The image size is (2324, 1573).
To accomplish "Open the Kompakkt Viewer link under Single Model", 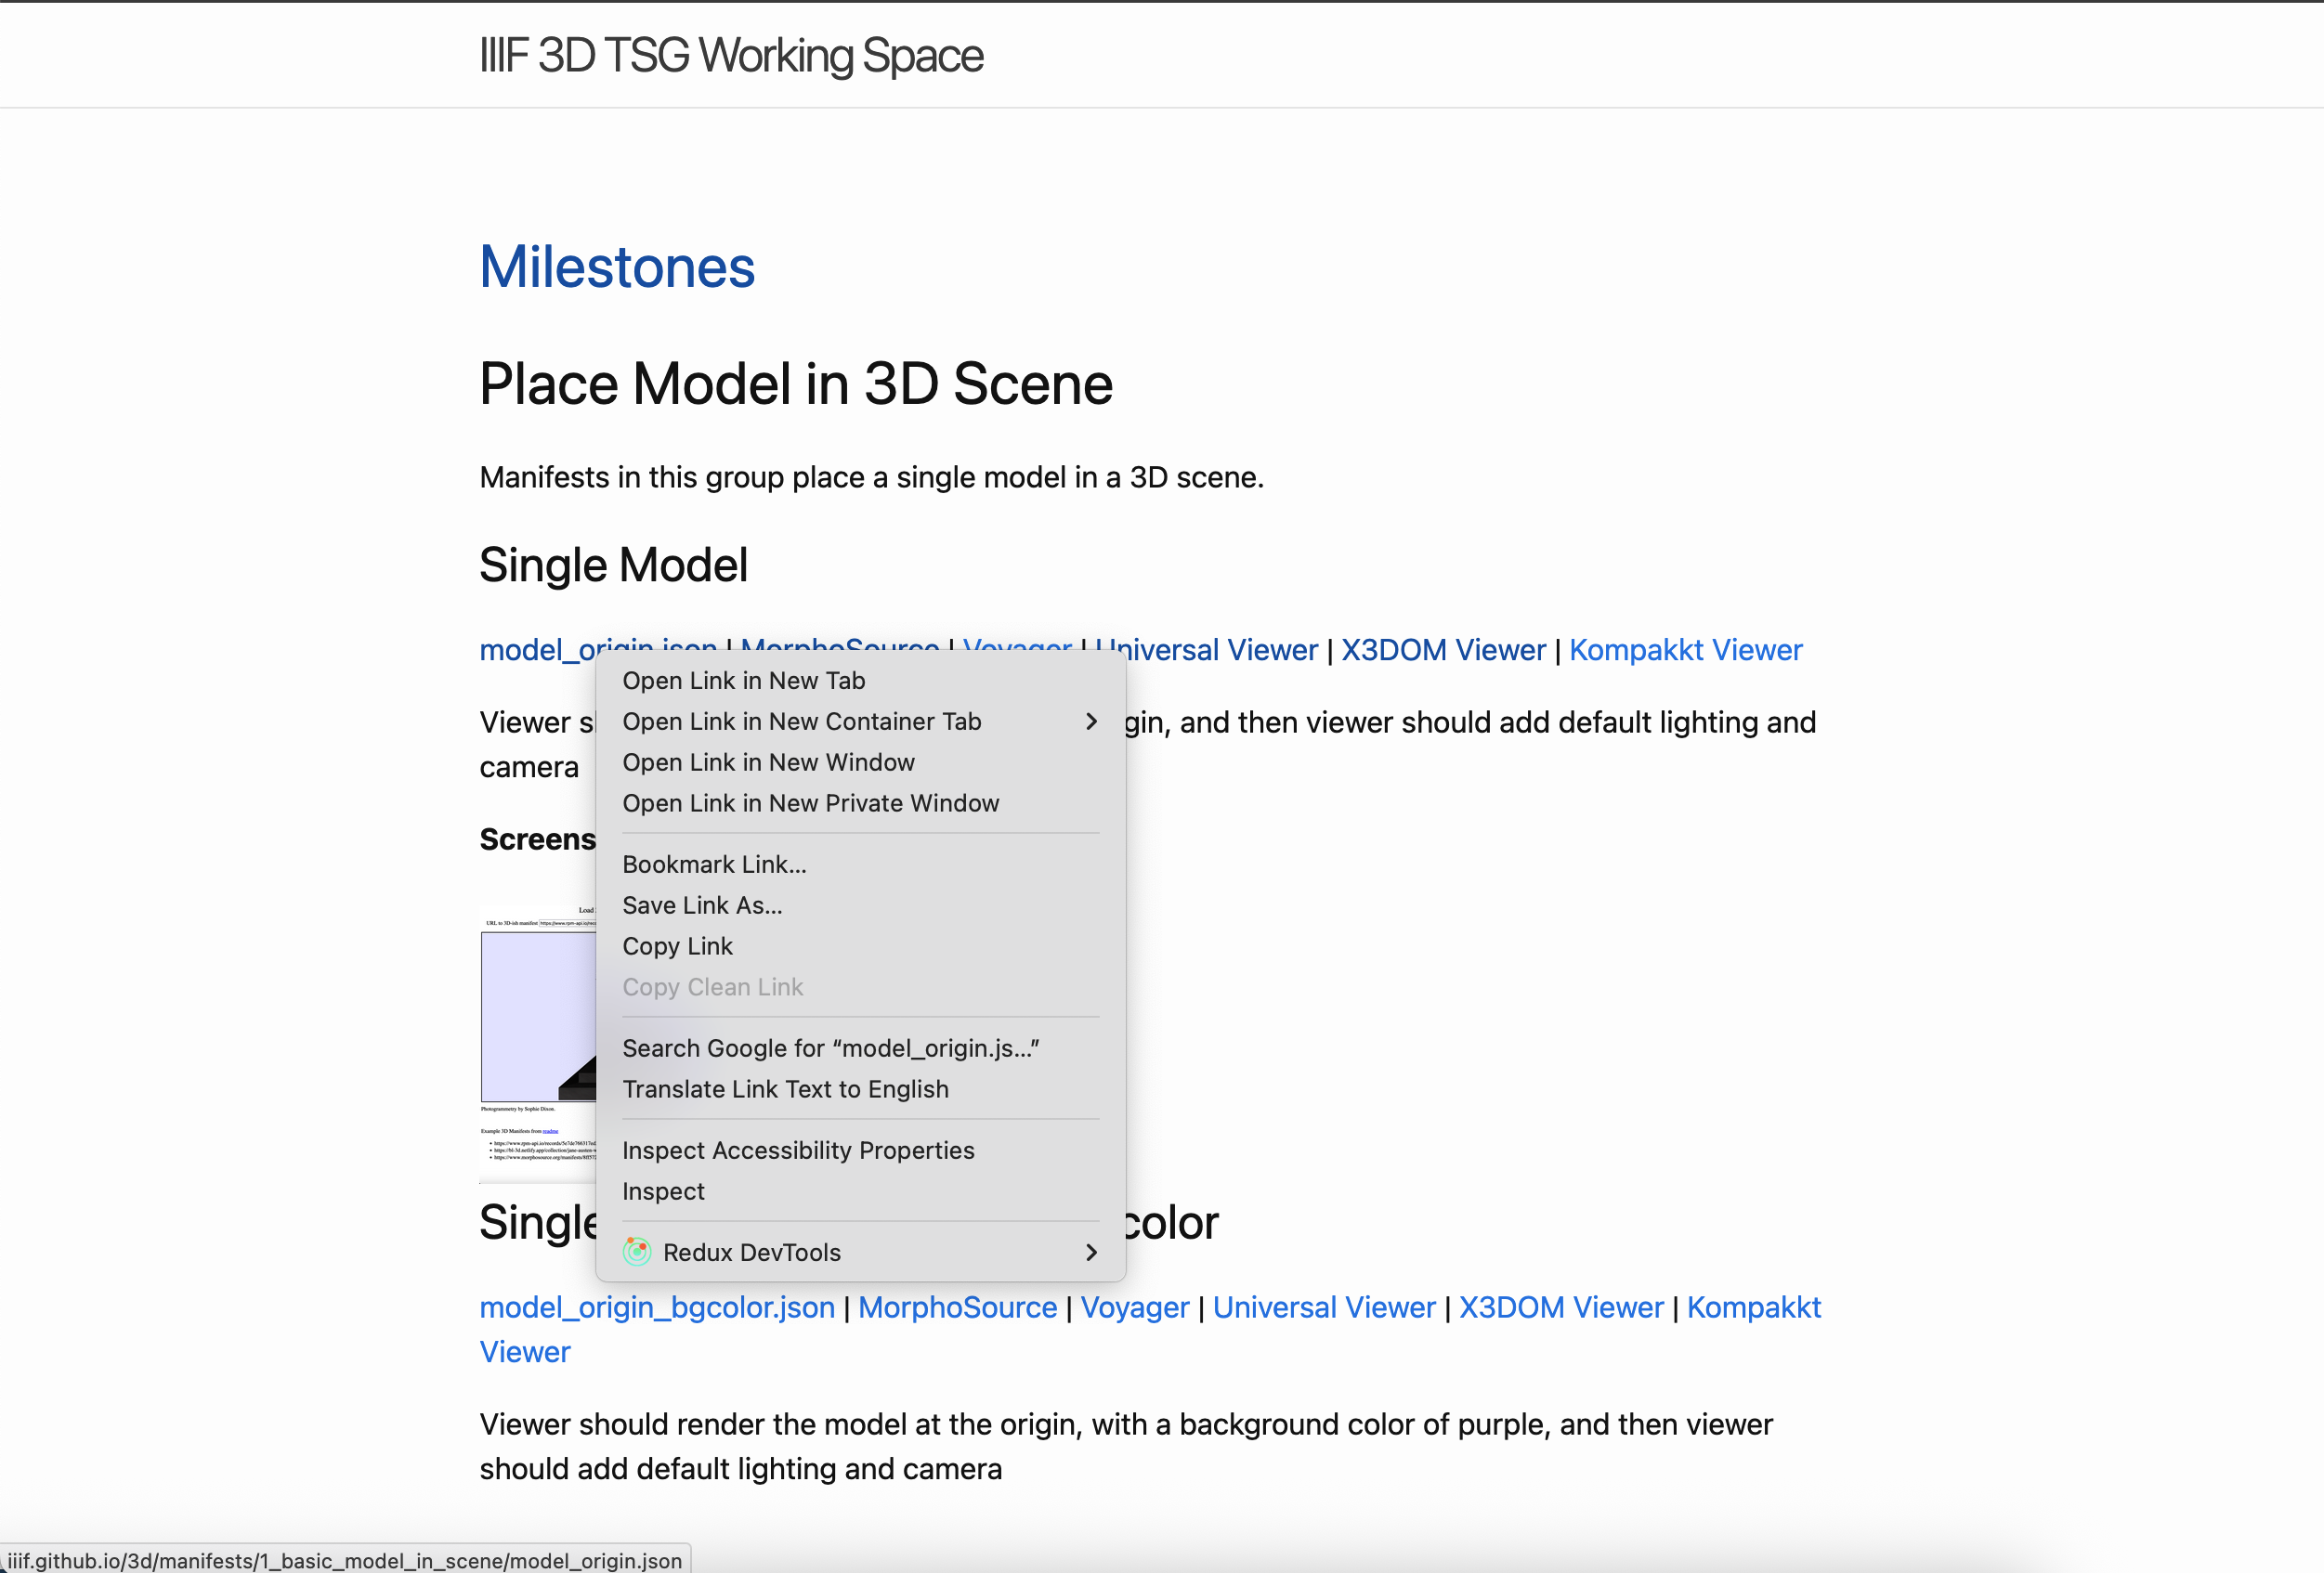I will pos(1685,650).
